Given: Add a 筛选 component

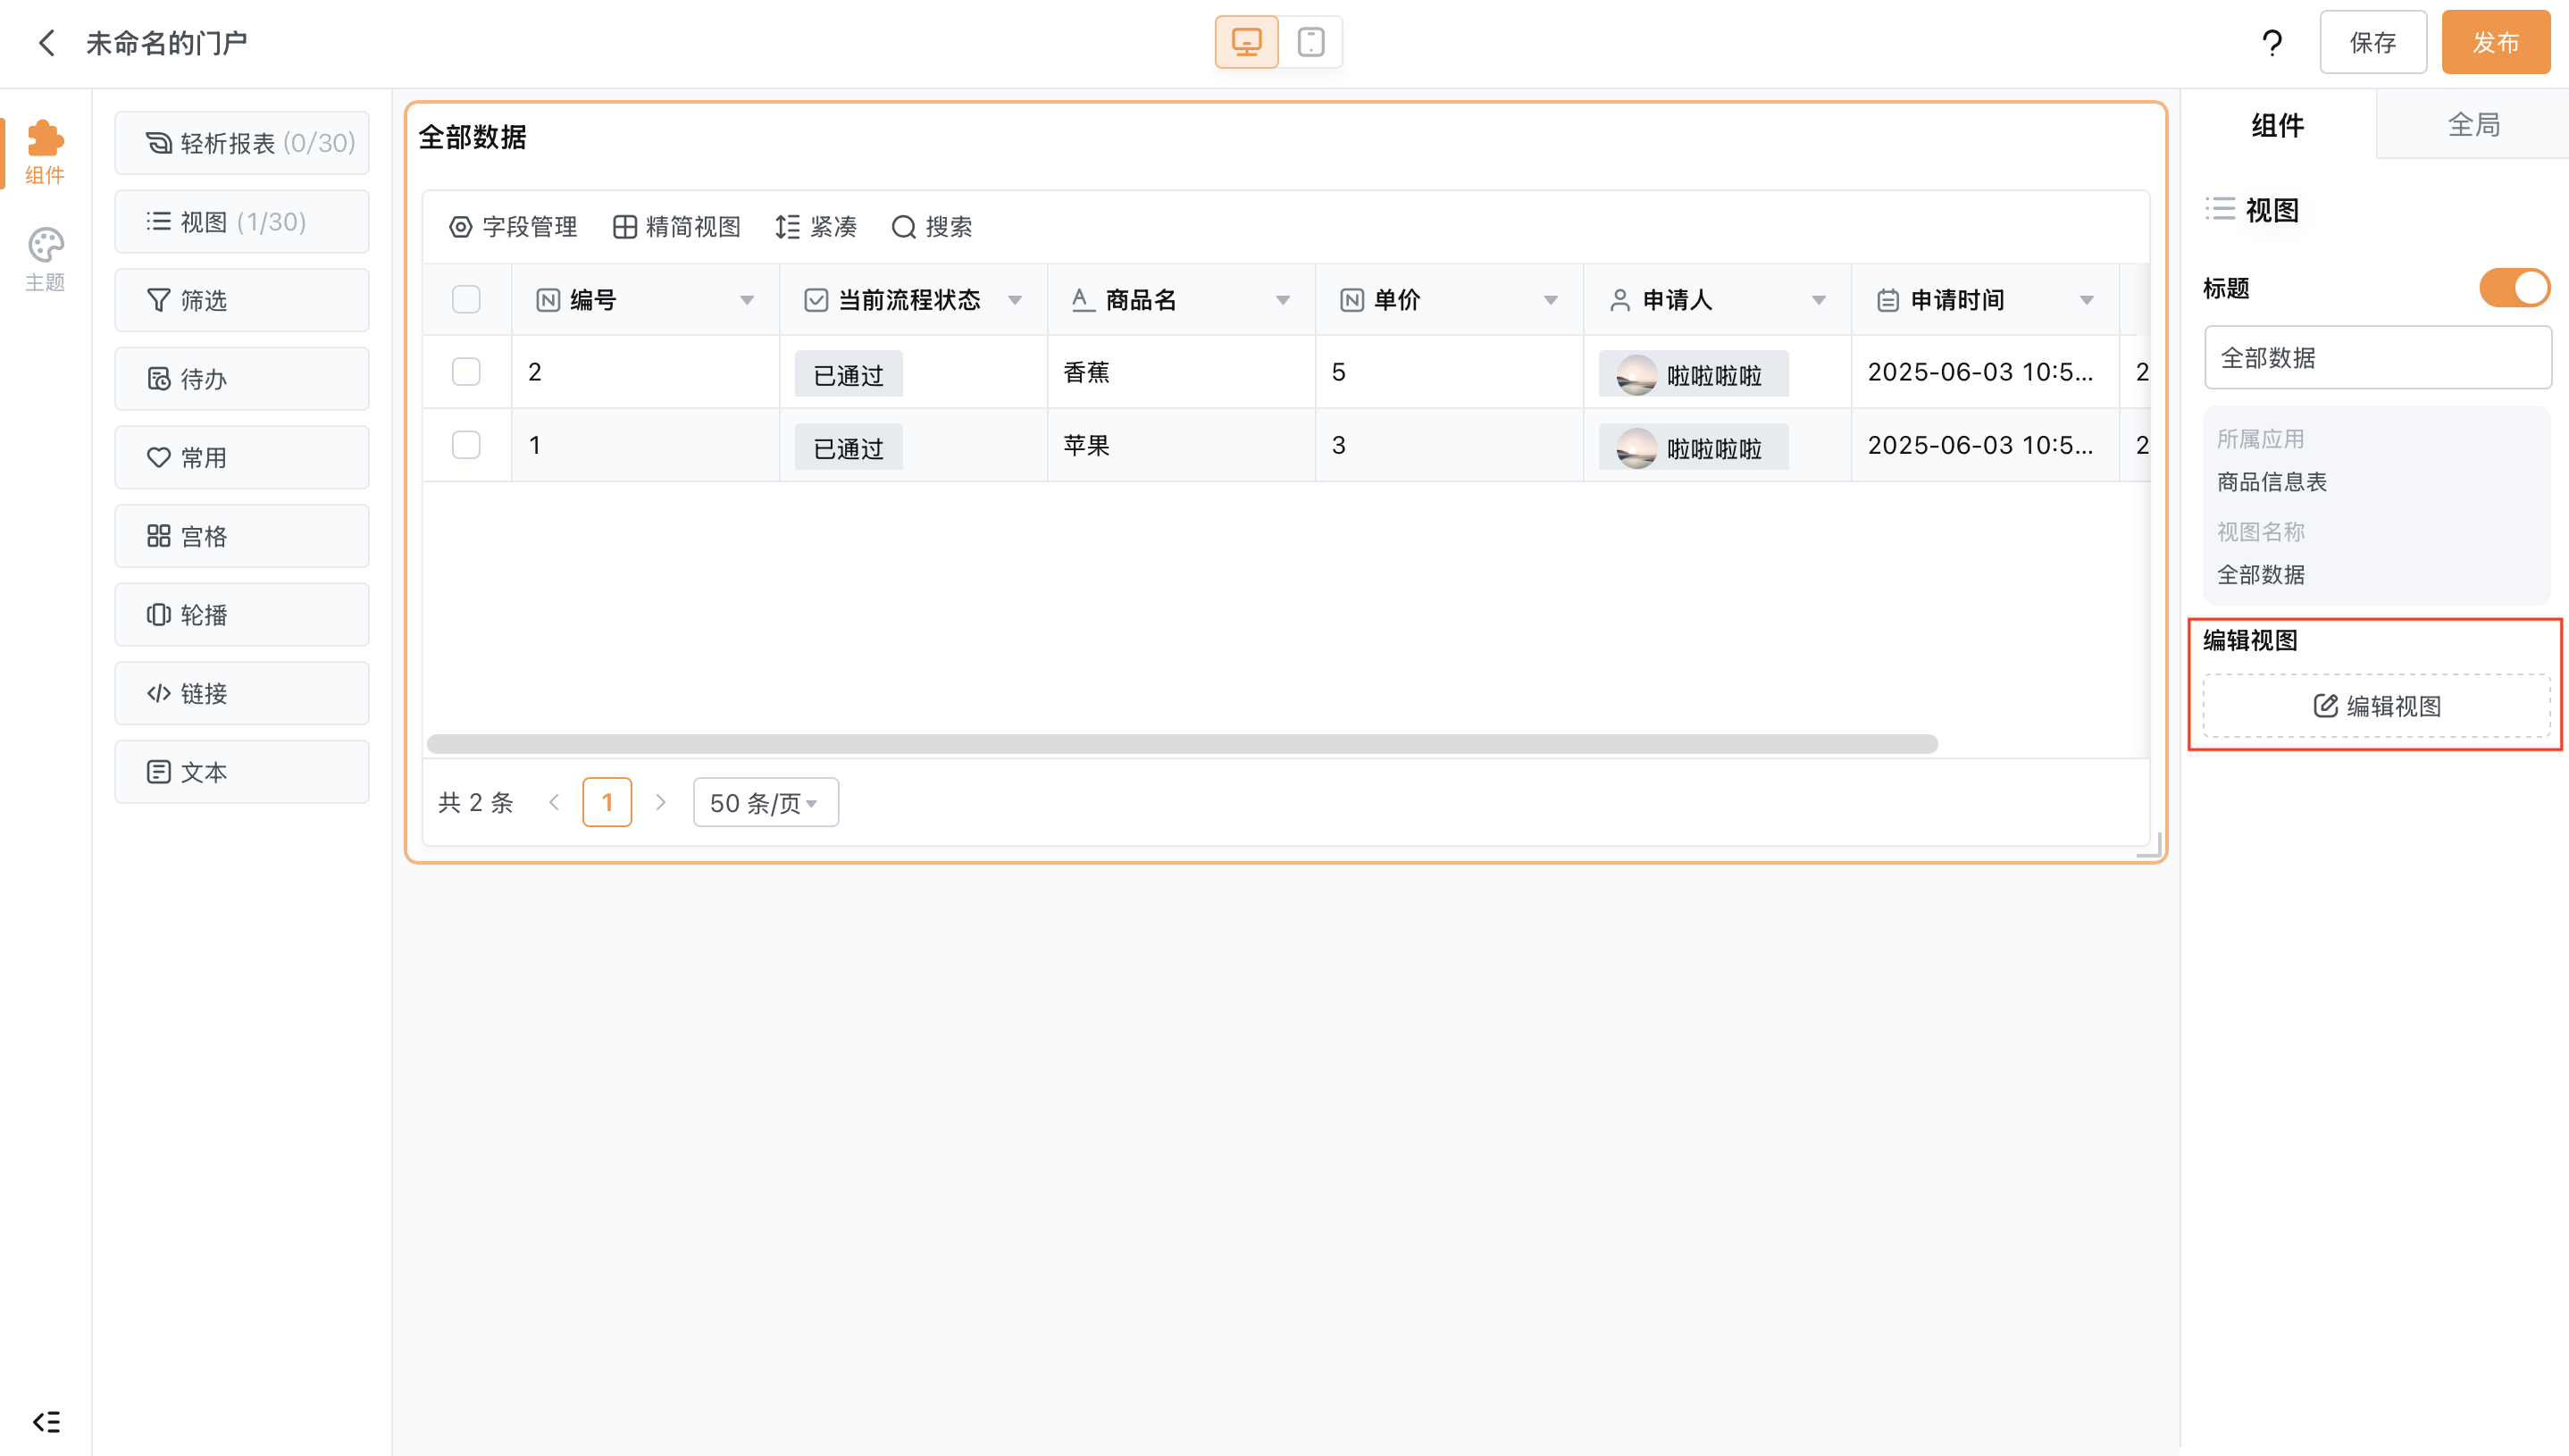Looking at the screenshot, I should click(242, 300).
